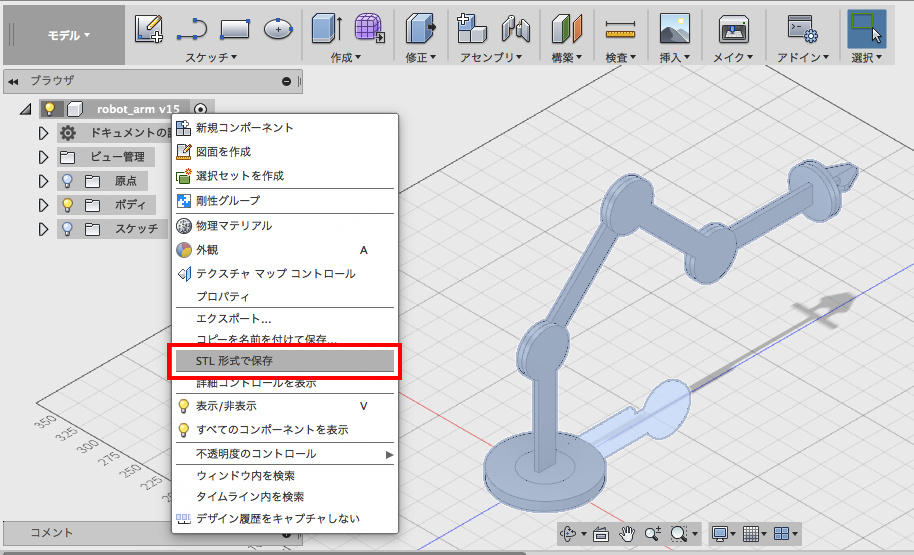Click the Construct plane icon

(x=567, y=29)
